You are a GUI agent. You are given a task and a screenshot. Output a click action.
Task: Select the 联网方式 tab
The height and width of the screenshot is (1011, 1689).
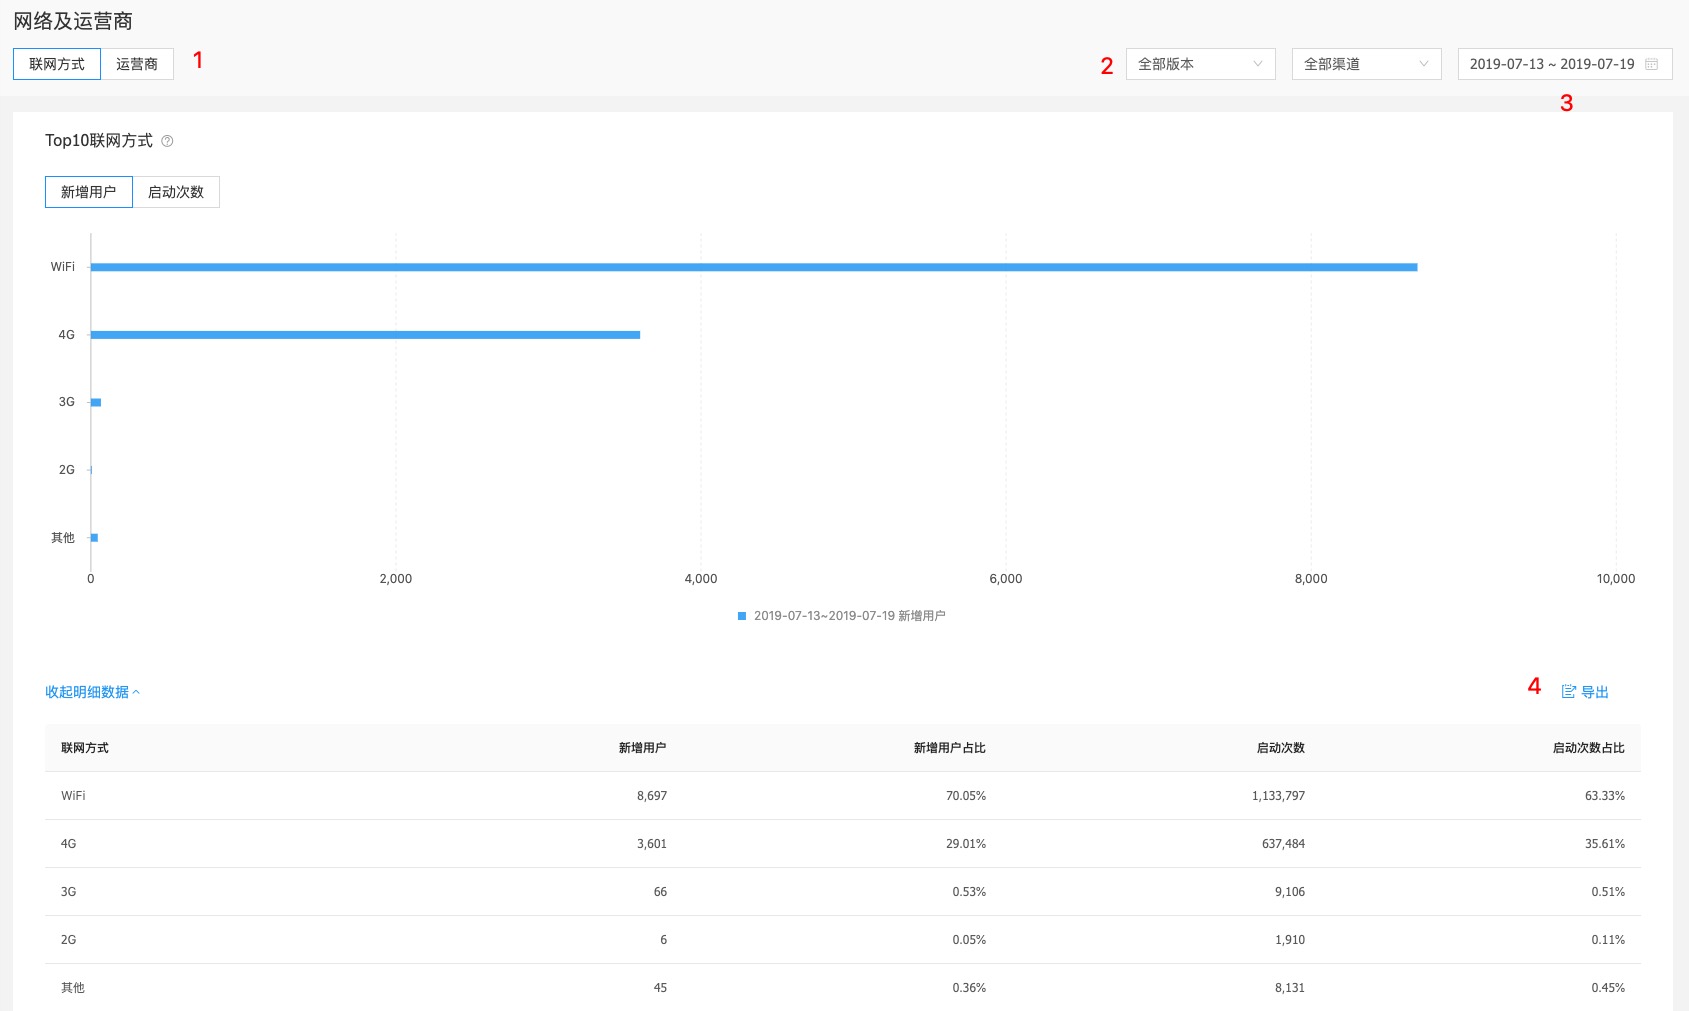pos(57,64)
